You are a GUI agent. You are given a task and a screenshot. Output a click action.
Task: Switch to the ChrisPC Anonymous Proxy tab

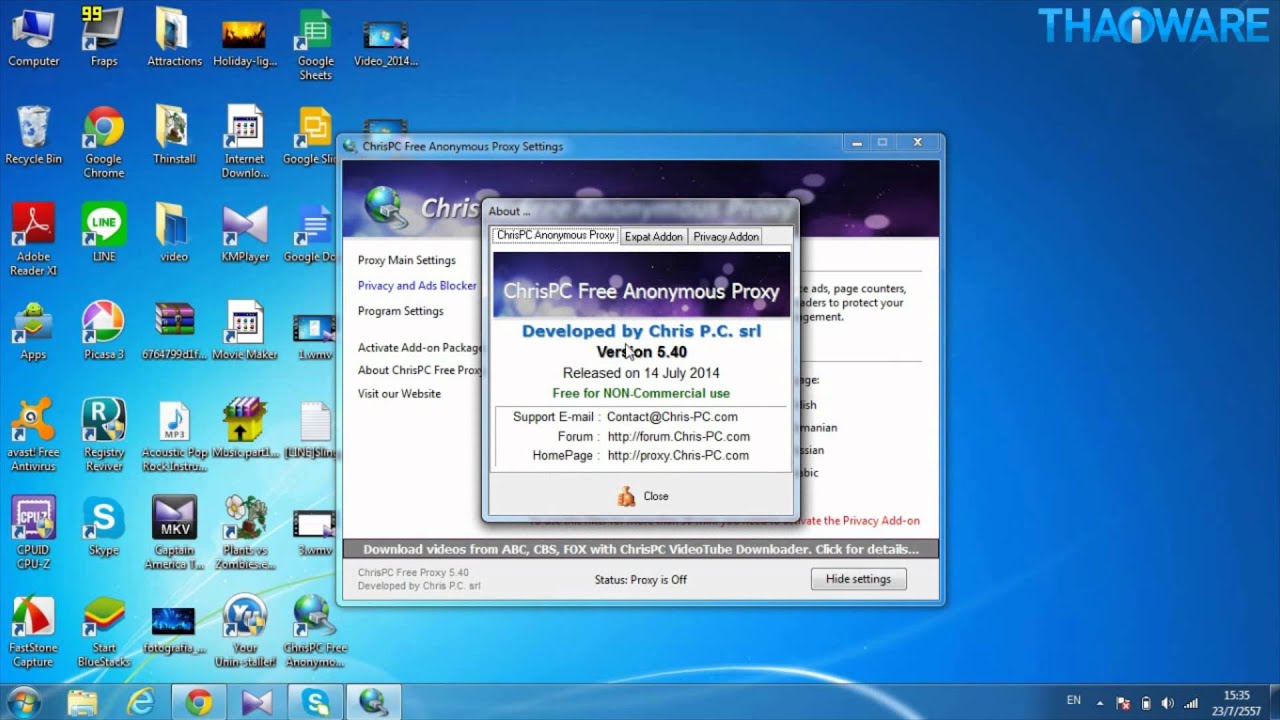[555, 236]
